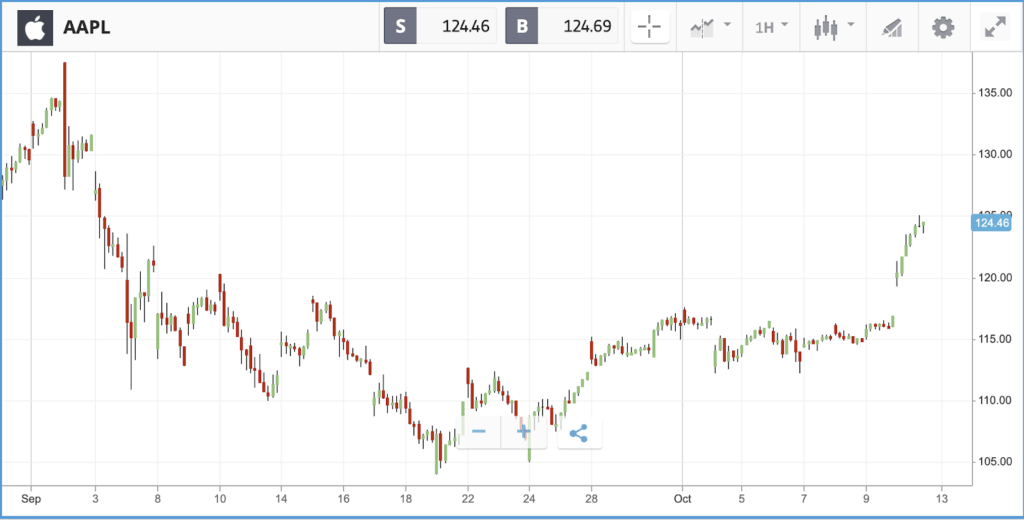Expand the chart type dropdown arrow
Image resolution: width=1024 pixels, height=520 pixels.
pyautogui.click(x=851, y=25)
